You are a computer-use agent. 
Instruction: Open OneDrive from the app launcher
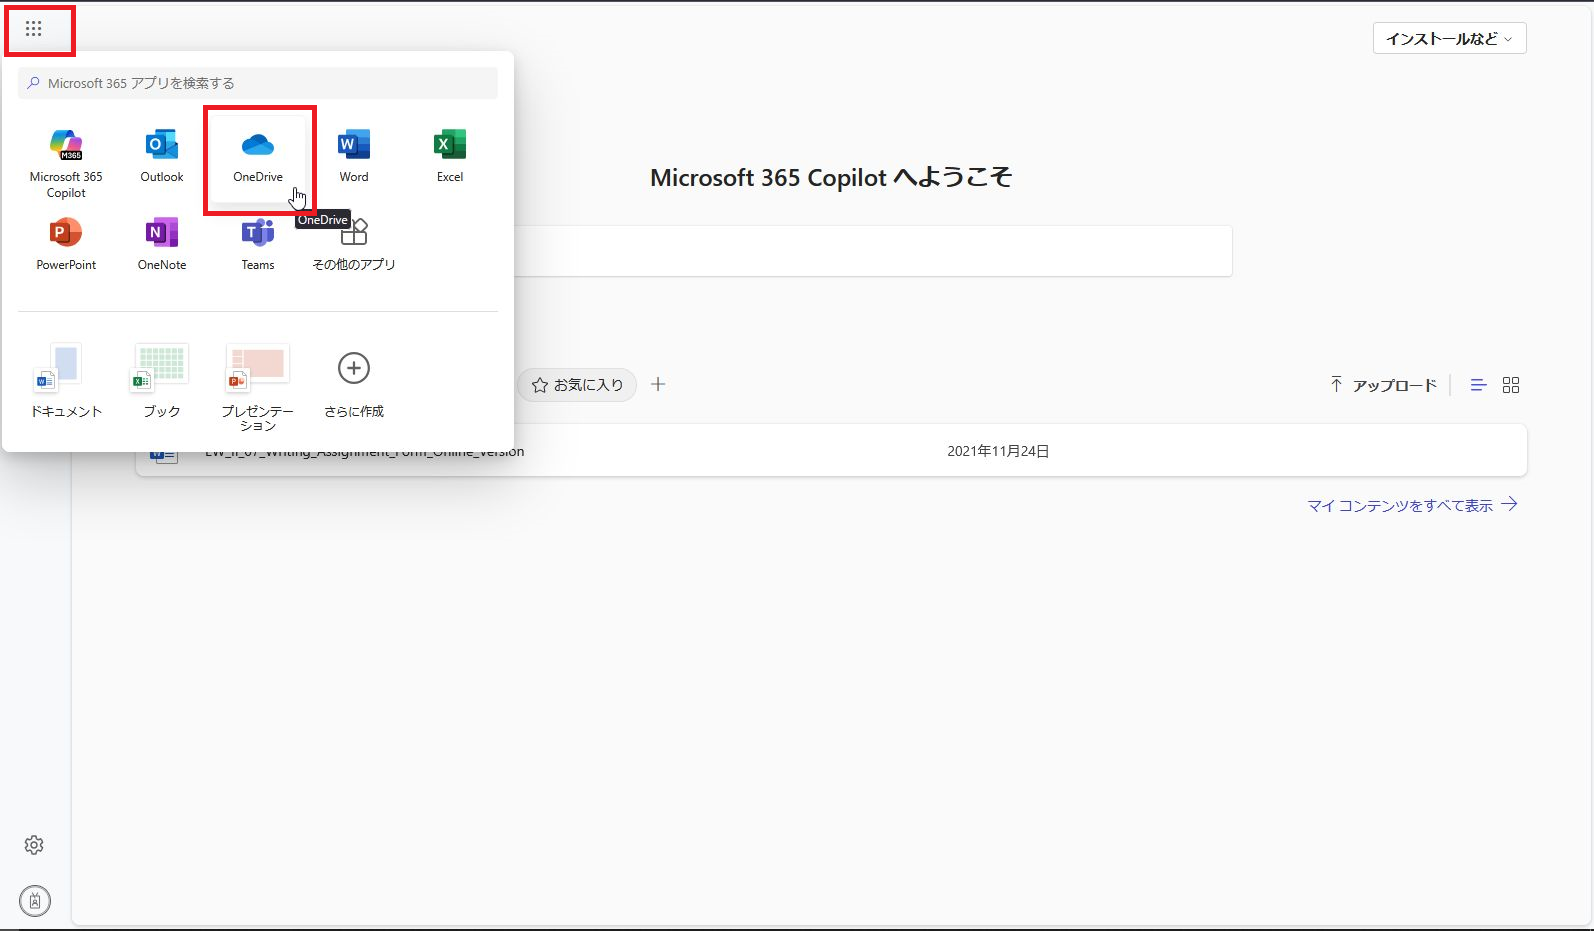pyautogui.click(x=258, y=157)
